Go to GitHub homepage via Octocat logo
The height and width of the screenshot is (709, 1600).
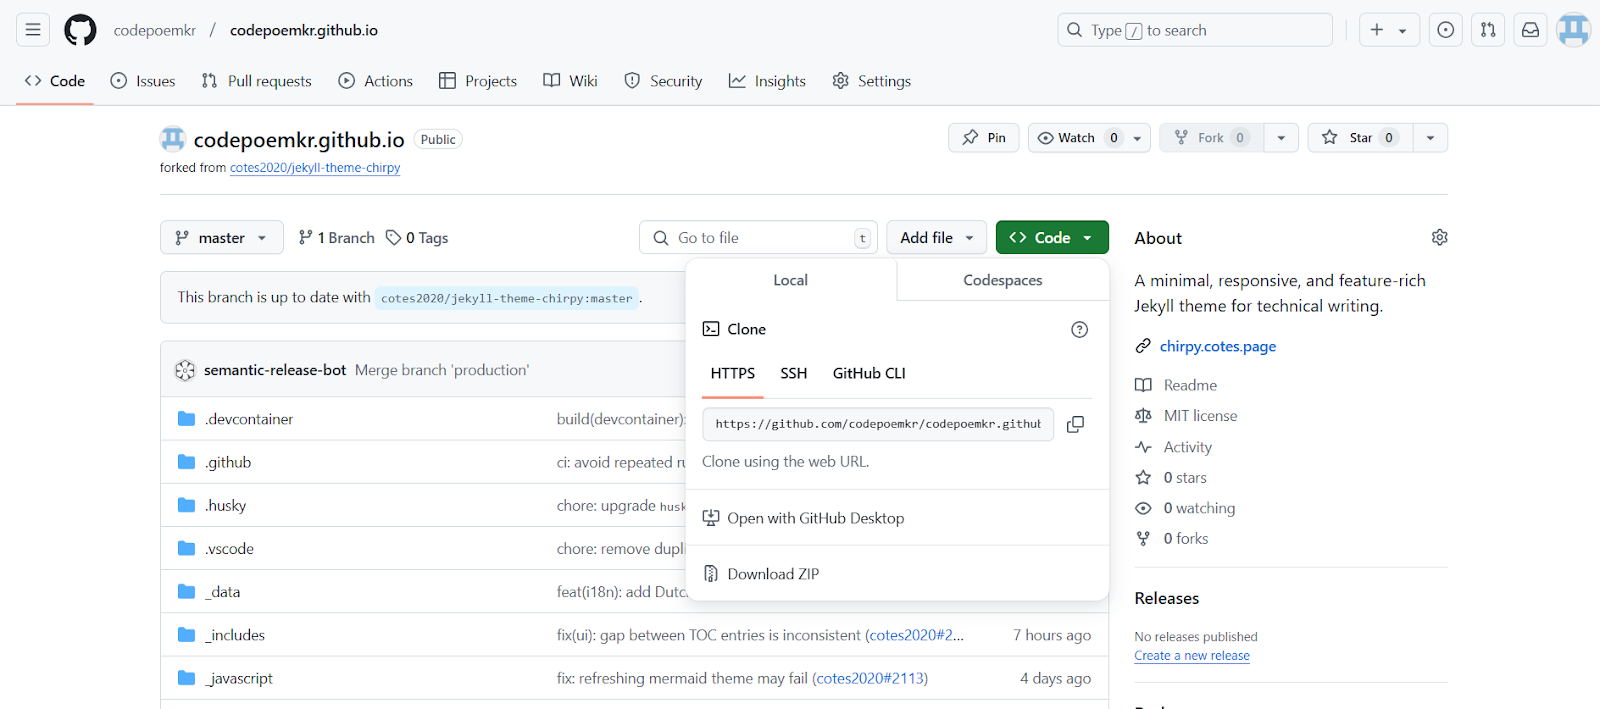click(80, 30)
